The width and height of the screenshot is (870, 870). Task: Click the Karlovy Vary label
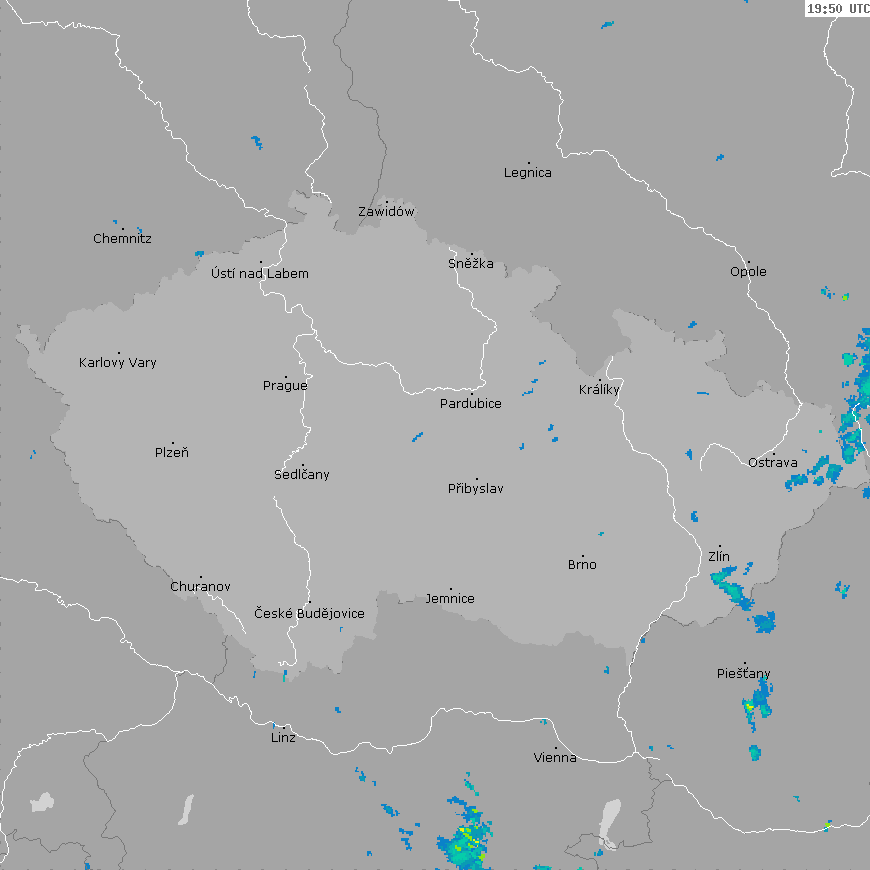(x=118, y=363)
